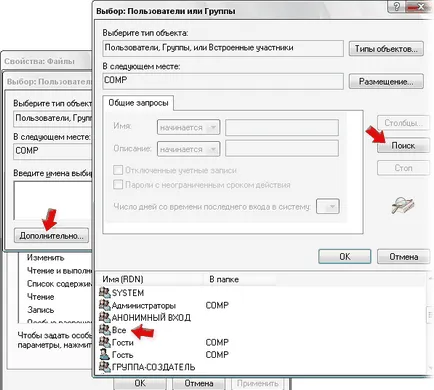Click the COMP location field in front dialog
The width and height of the screenshot is (434, 390).
pos(223,81)
